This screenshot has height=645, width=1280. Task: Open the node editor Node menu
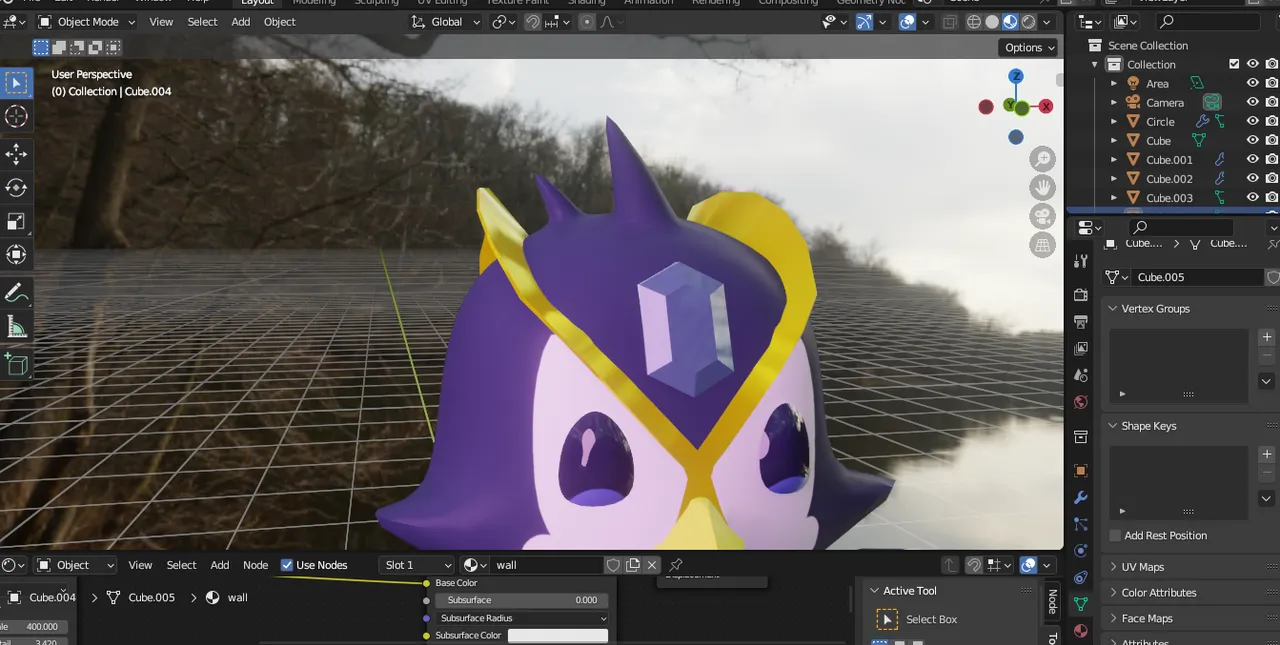pos(256,565)
